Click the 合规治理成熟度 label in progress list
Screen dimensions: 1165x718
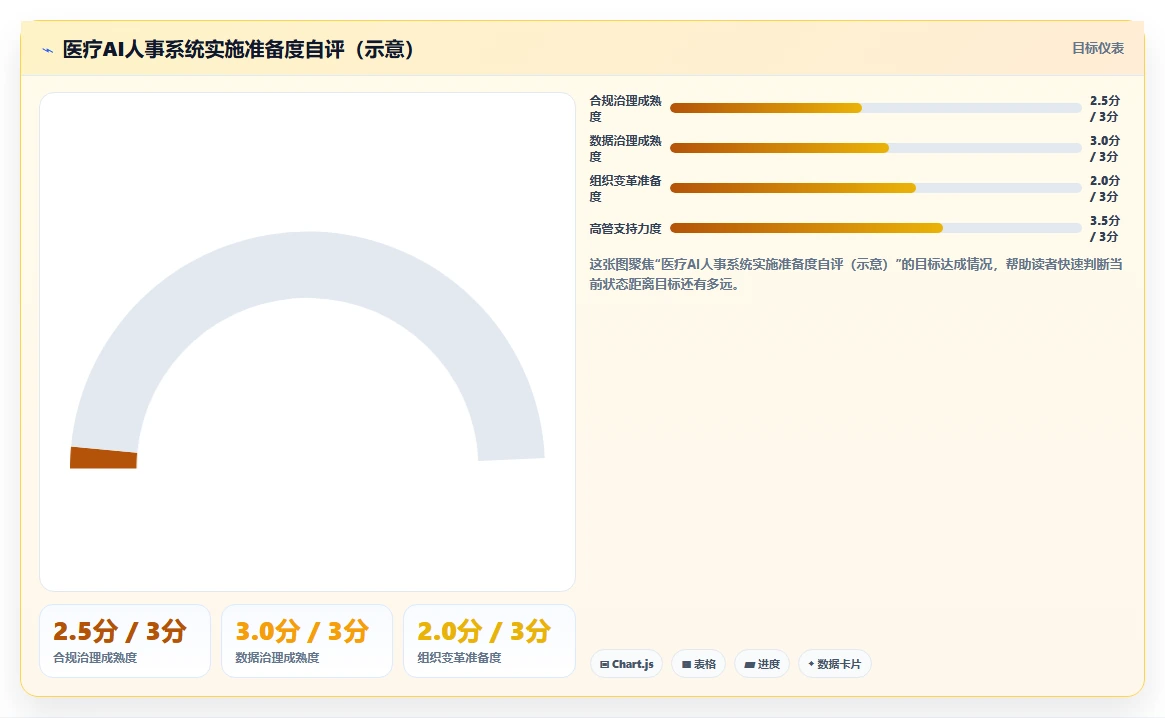625,109
